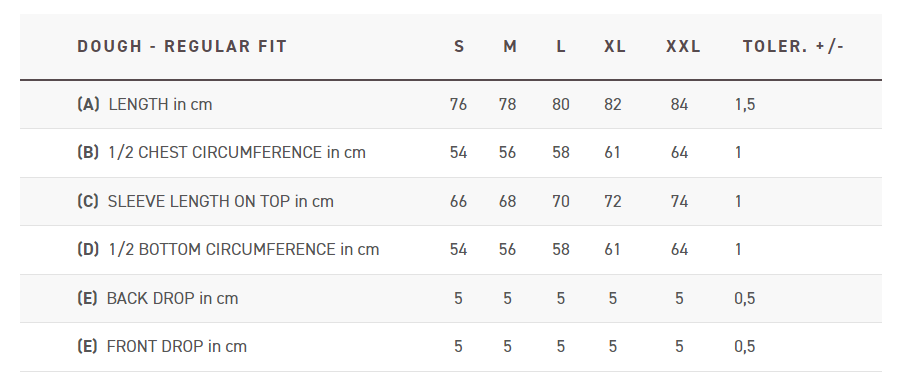Click the (A) LENGTH in cm row label
Image resolution: width=913 pixels, height=383 pixels.
point(144,104)
